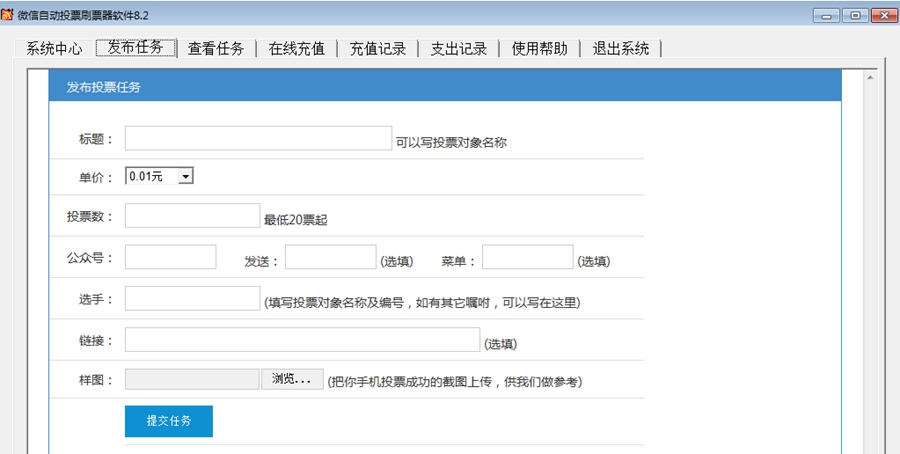Click the app icon in title bar

click(x=7, y=15)
